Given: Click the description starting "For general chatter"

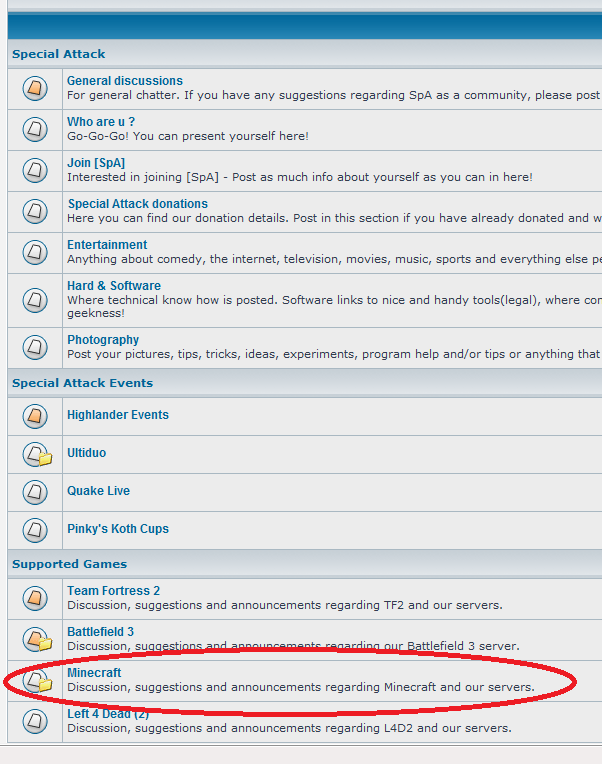Looking at the screenshot, I should pos(334,95).
